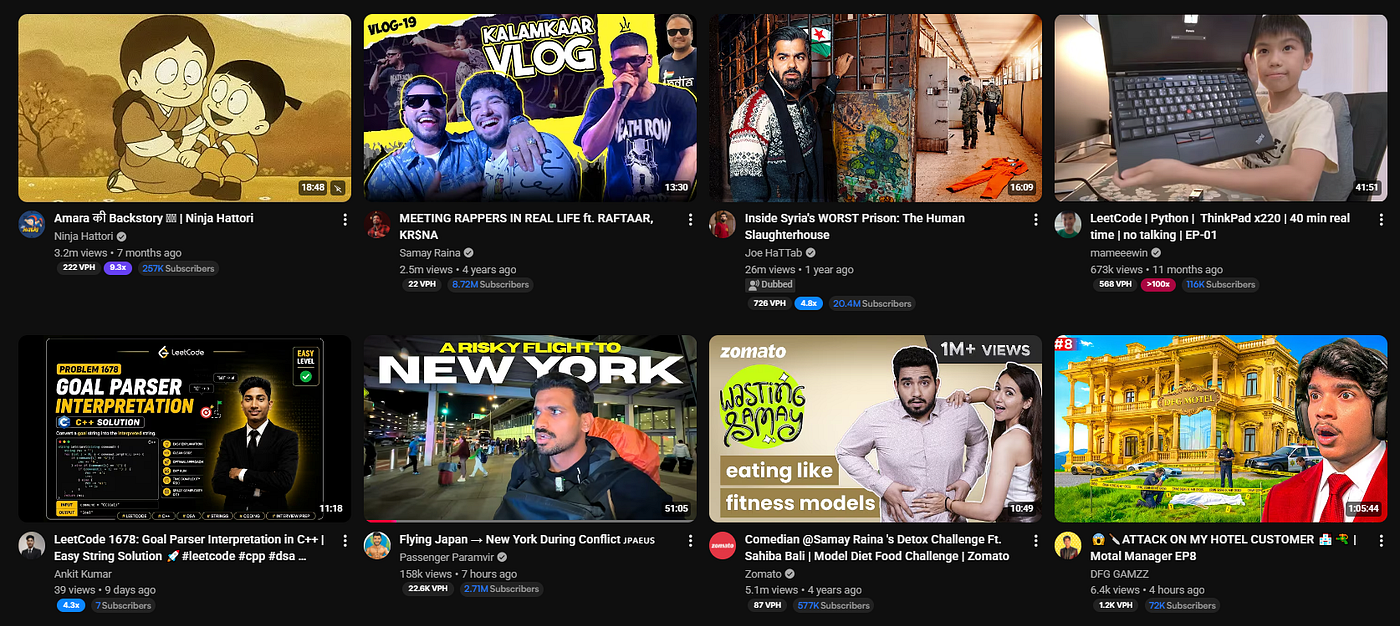1400x626 pixels.
Task: Visit Passenger Paramvir channel name link
Action: (448, 557)
